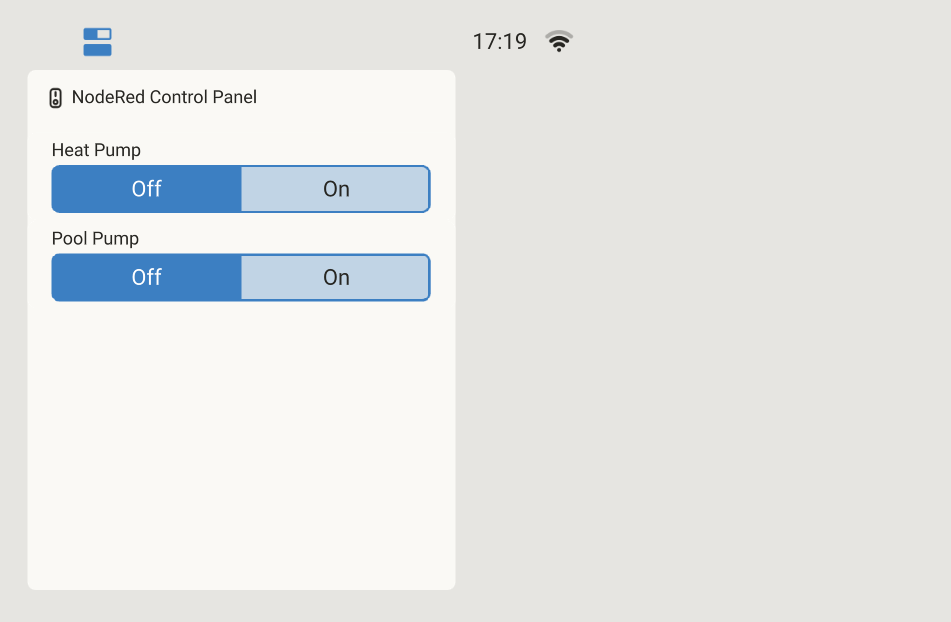The width and height of the screenshot is (951, 622).
Task: Click blank background right of the panel
Action: 700,350
